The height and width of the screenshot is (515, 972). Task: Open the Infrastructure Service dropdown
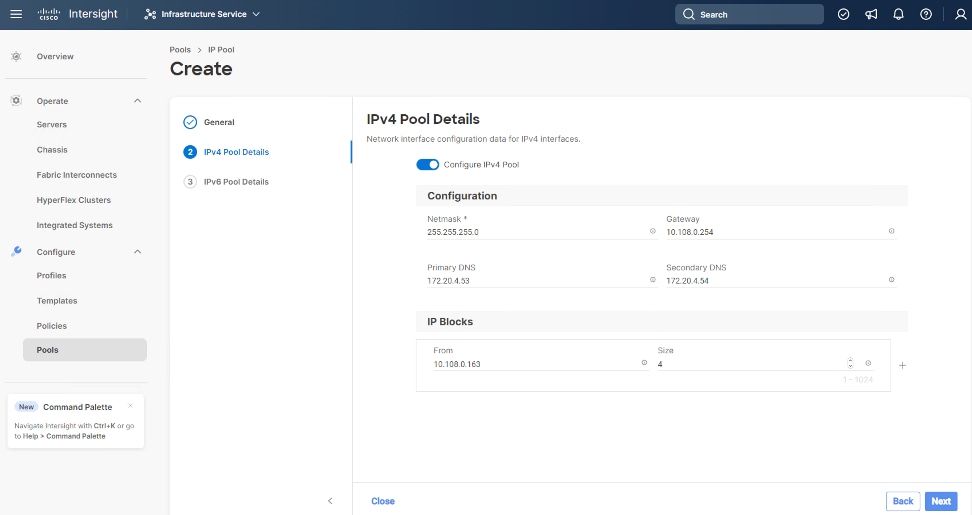tap(202, 14)
